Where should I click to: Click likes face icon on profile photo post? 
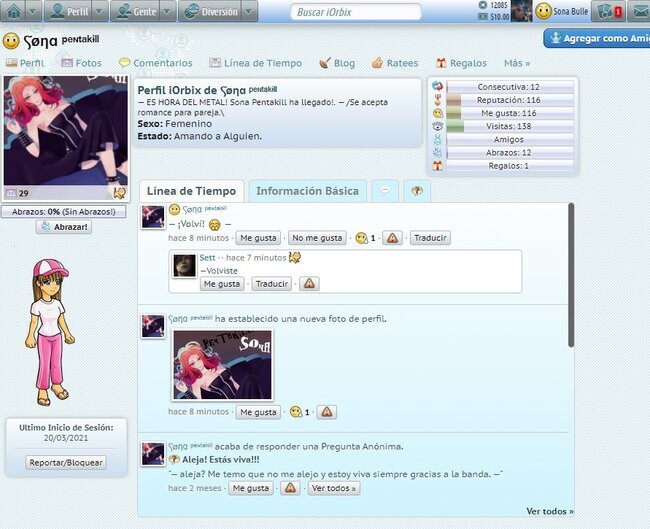pos(296,412)
